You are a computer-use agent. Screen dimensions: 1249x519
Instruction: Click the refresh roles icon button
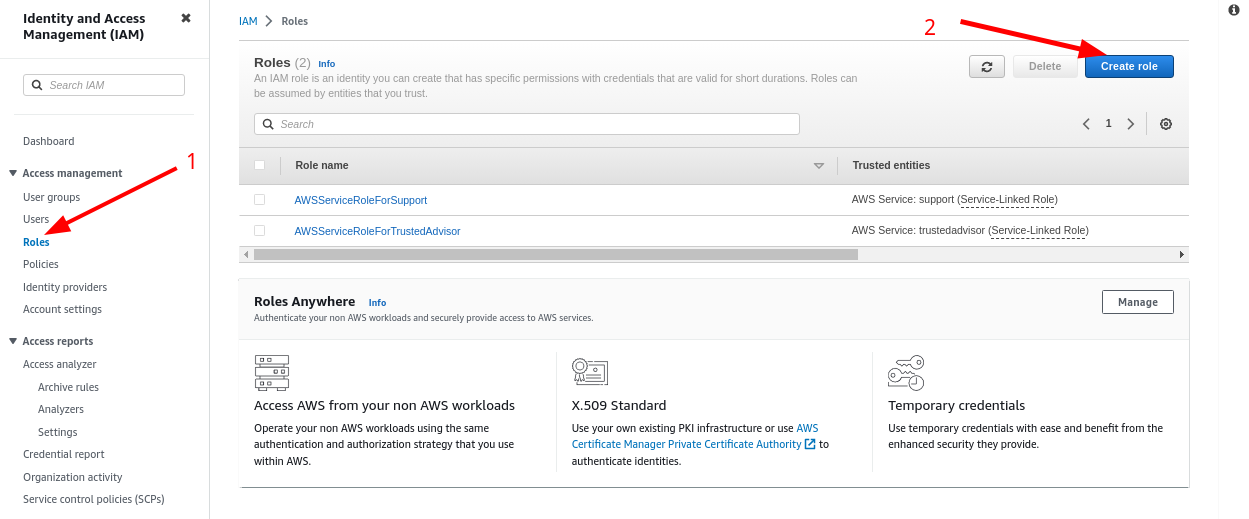(x=987, y=66)
